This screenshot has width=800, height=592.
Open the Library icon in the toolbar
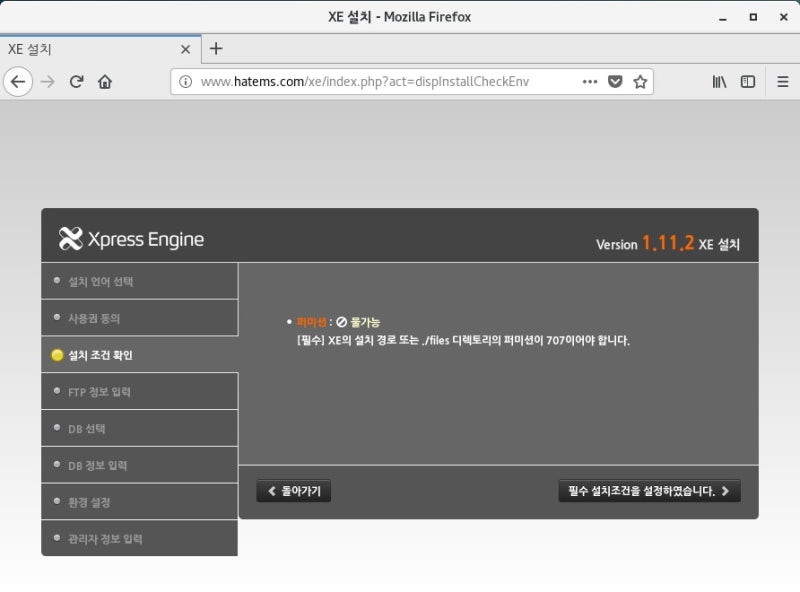pyautogui.click(x=718, y=82)
